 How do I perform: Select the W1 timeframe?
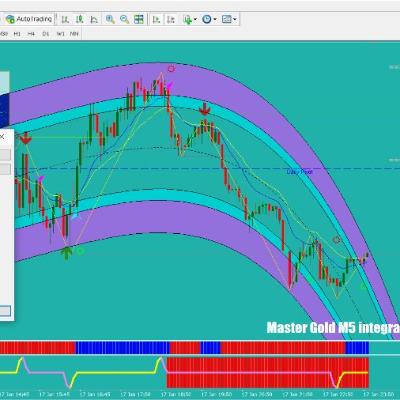pyautogui.click(x=60, y=34)
